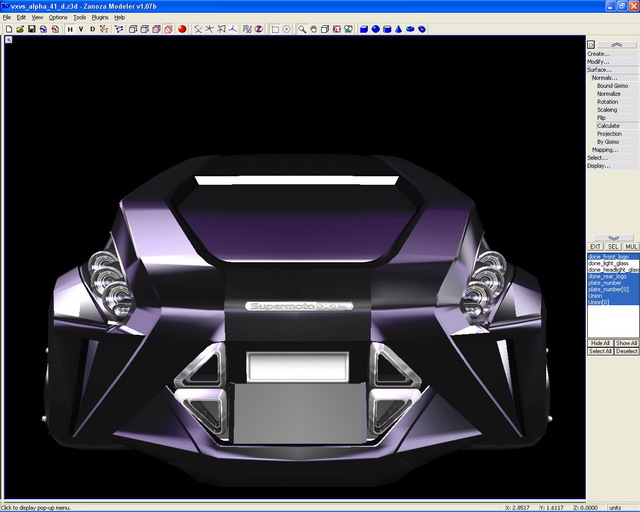Collapse the Normals... section
Viewport: 640px width, 512px height.
604,78
